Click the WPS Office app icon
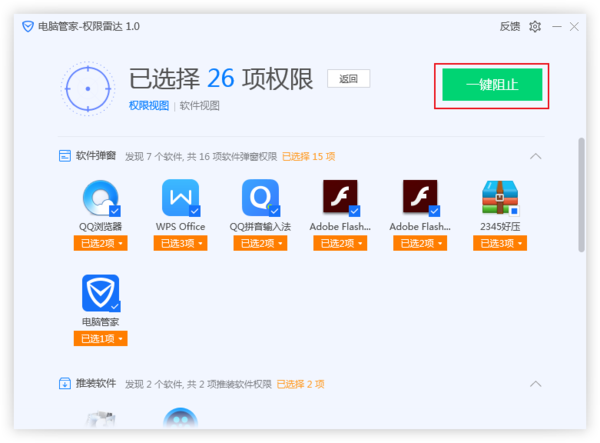The image size is (600, 443). (x=181, y=198)
